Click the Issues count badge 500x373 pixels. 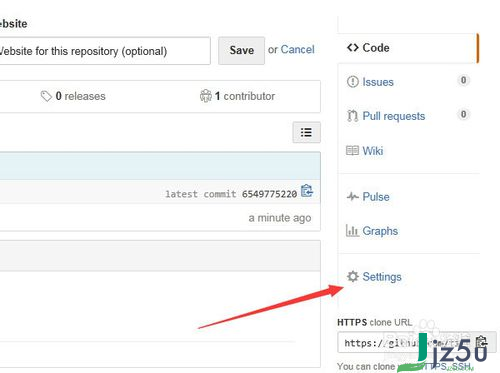[x=463, y=80]
